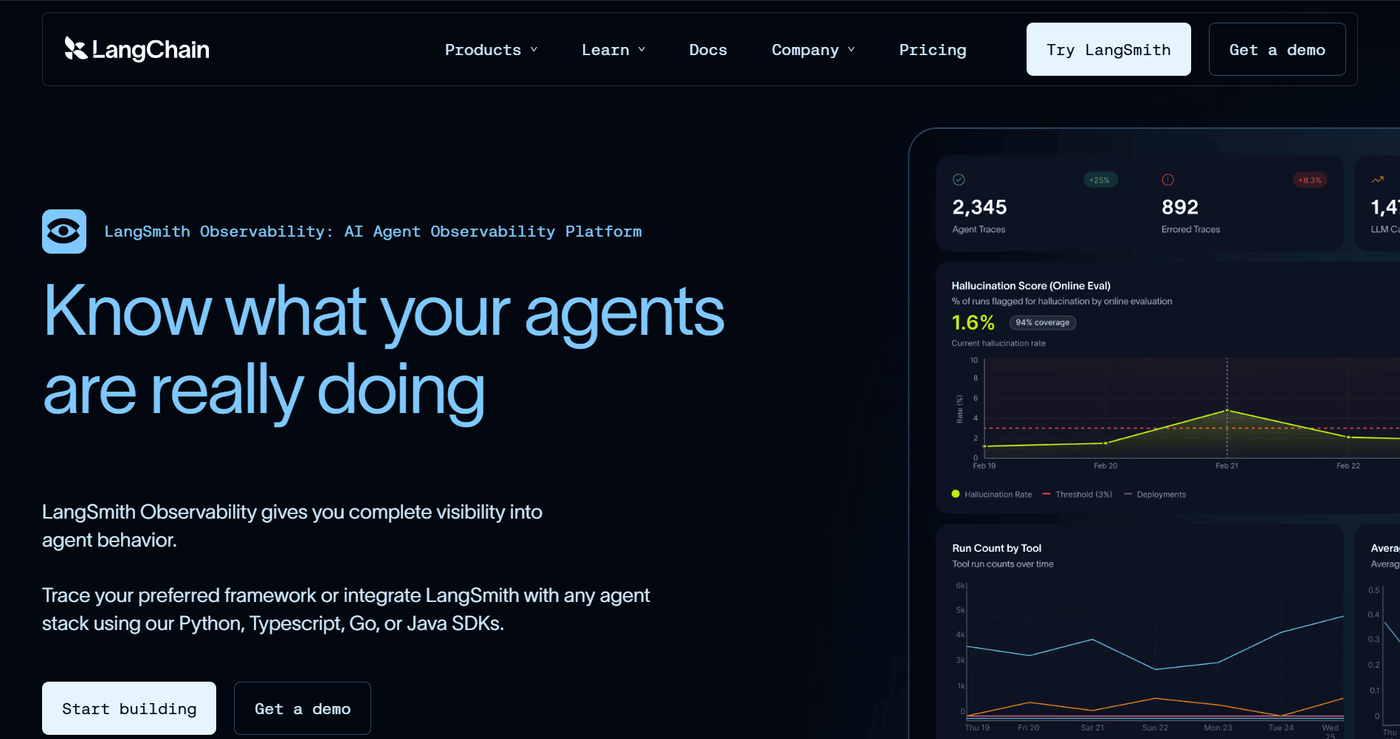Click the +25% badge on Agent Traces card
Screen dimensions: 1400x739
click(1101, 180)
